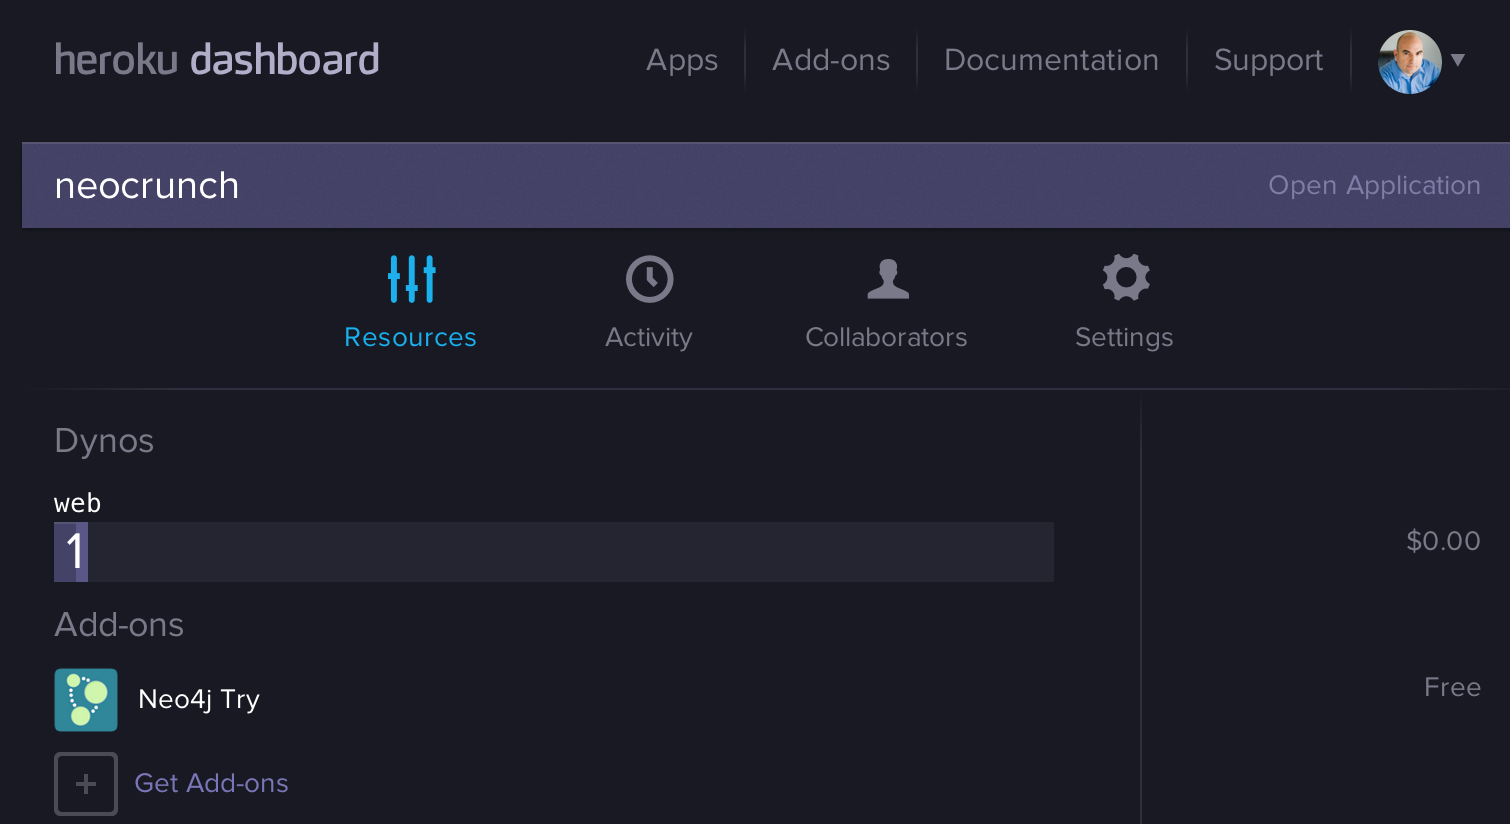Click the Settings gear icon
Image resolution: width=1510 pixels, height=824 pixels.
pyautogui.click(x=1125, y=277)
